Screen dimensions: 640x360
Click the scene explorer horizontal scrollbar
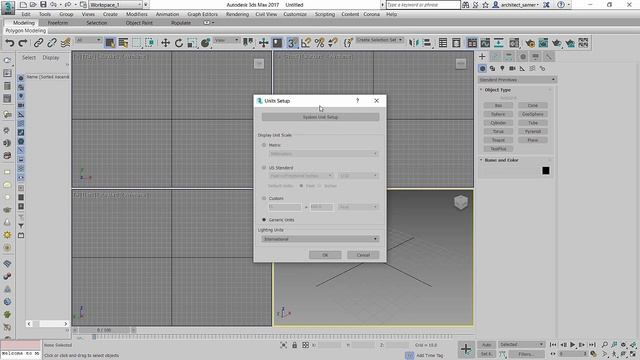coord(47,324)
